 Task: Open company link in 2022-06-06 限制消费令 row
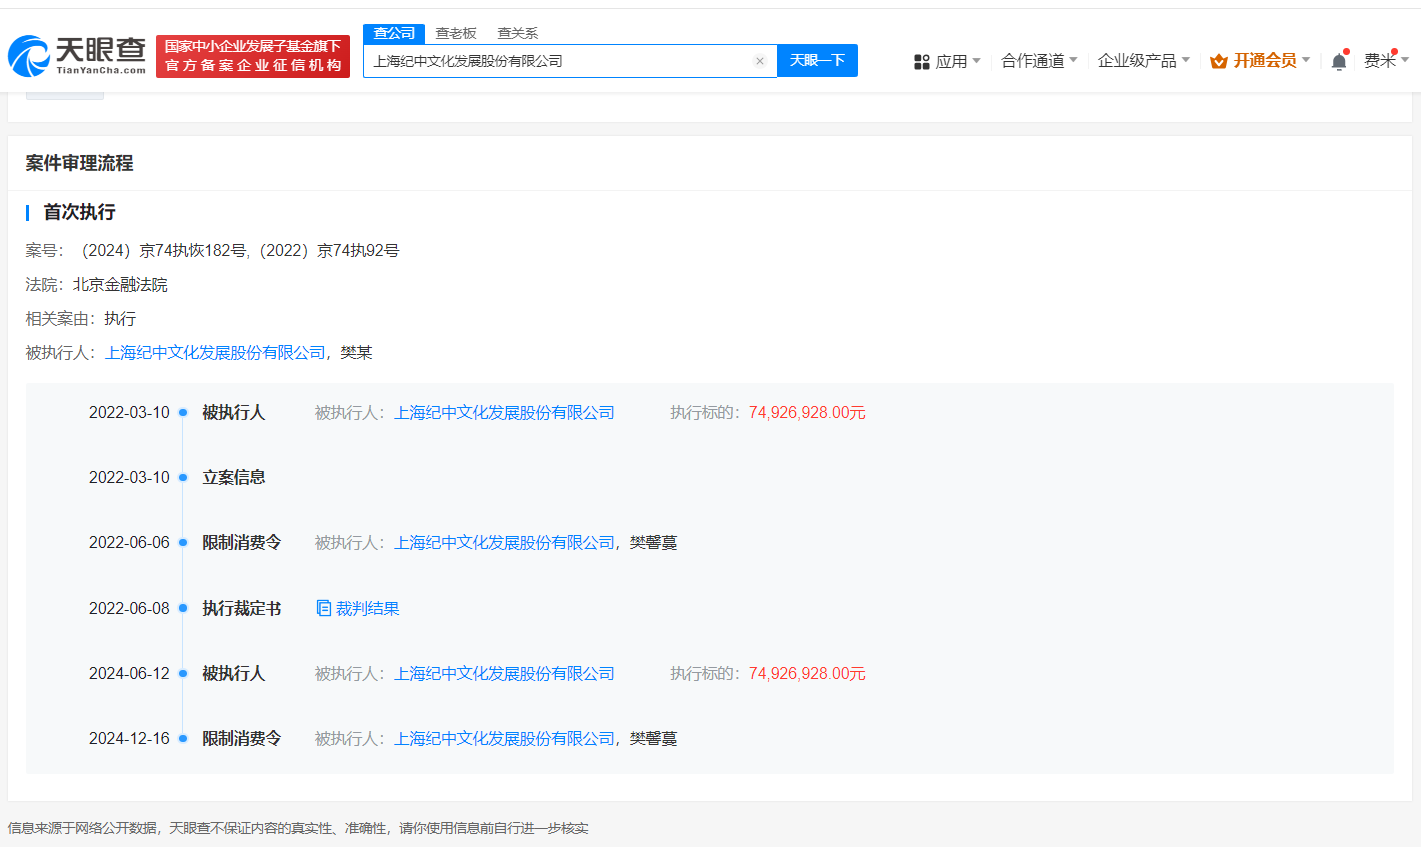point(504,543)
